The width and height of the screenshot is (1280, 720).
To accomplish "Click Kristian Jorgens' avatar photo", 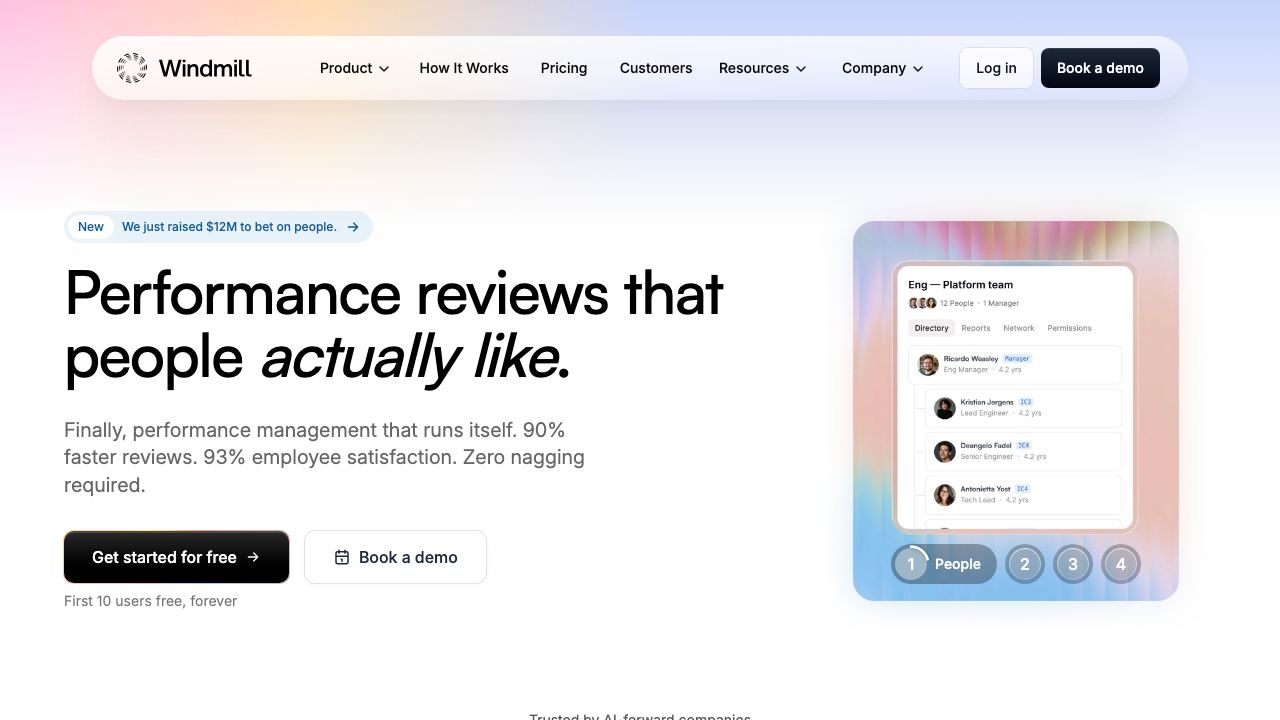I will (945, 407).
